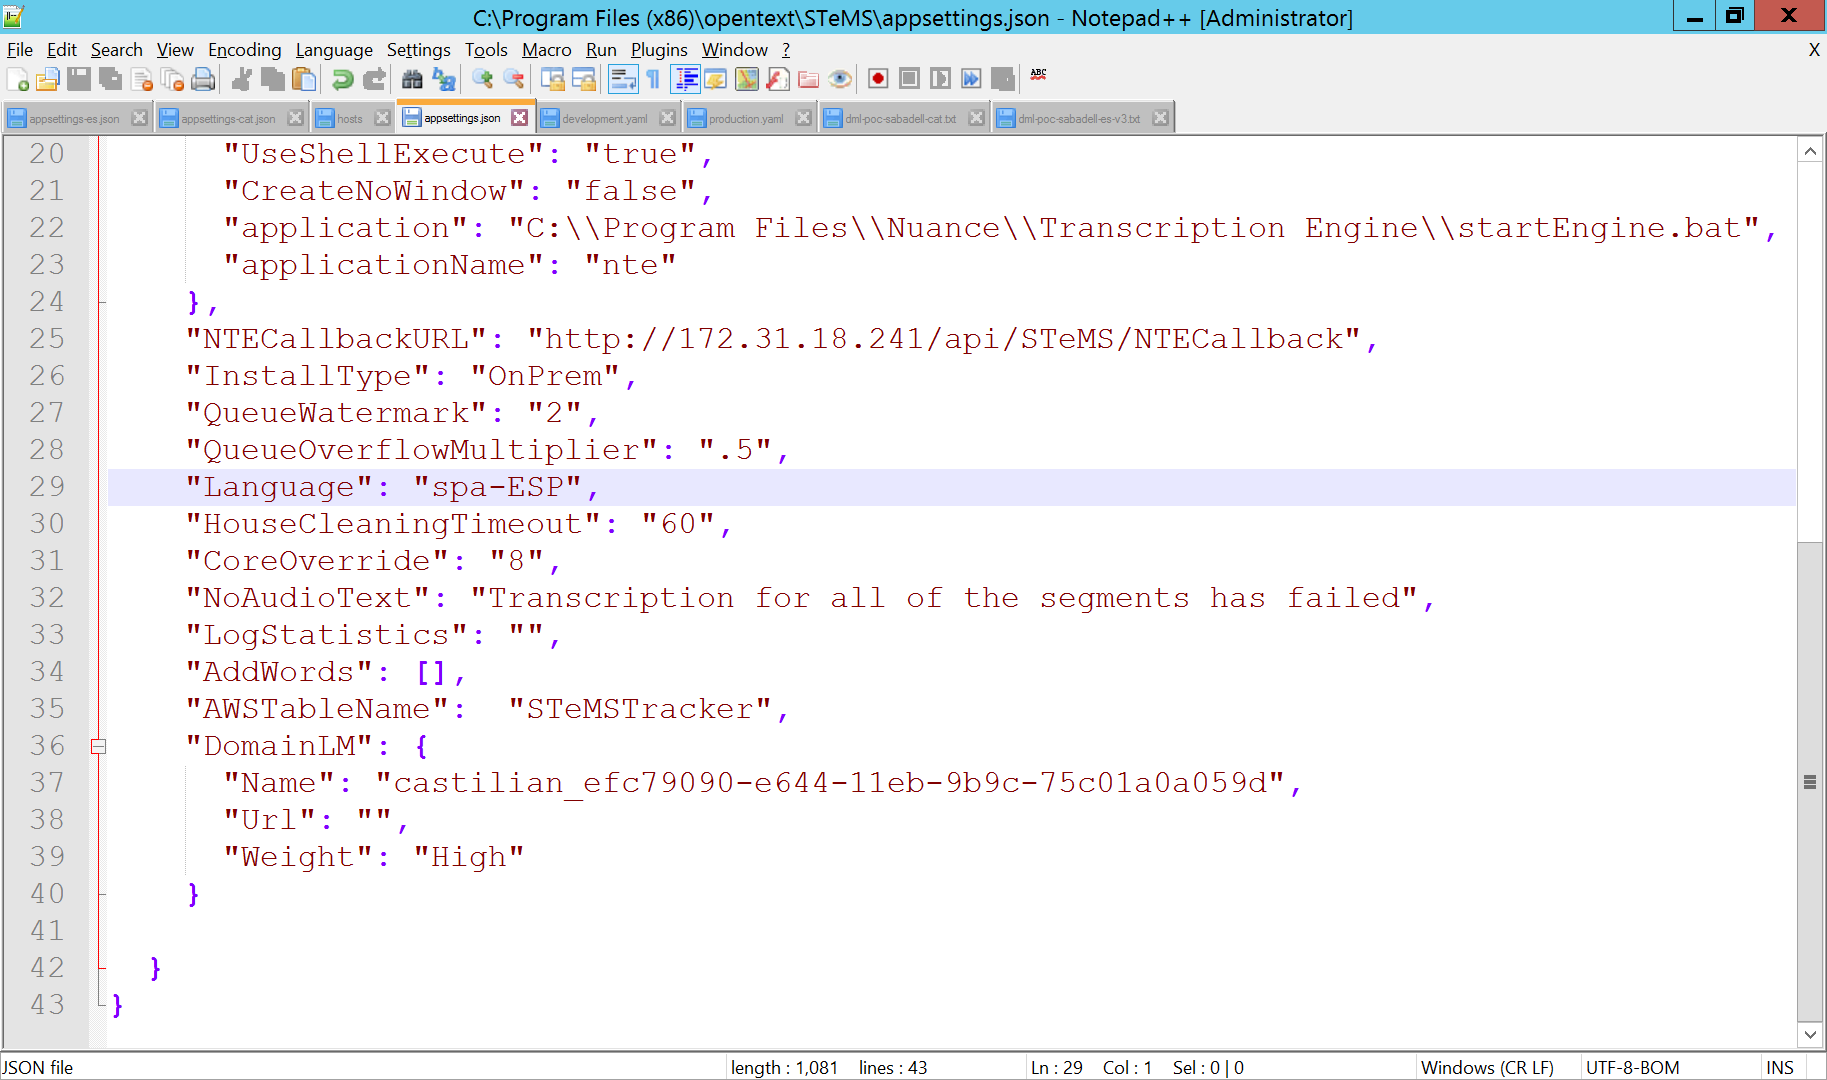Select the Replace toolbar icon

click(x=444, y=79)
